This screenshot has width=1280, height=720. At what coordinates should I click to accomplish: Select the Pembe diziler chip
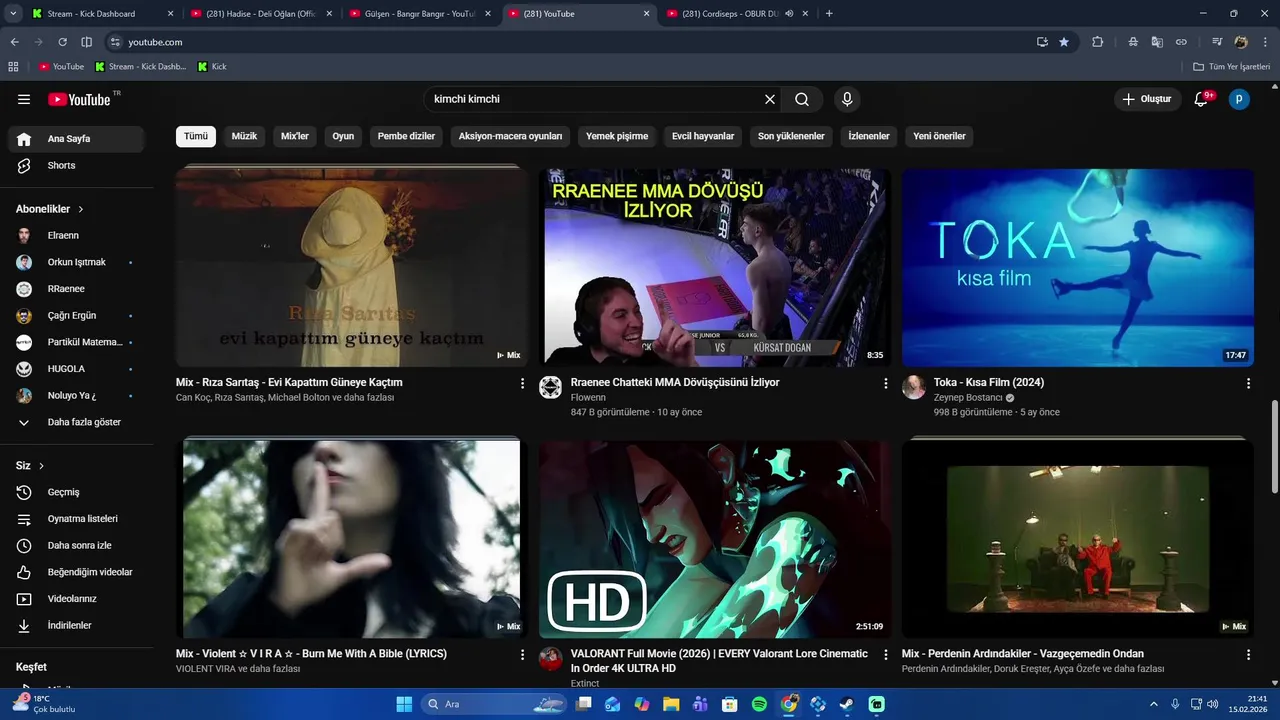406,136
